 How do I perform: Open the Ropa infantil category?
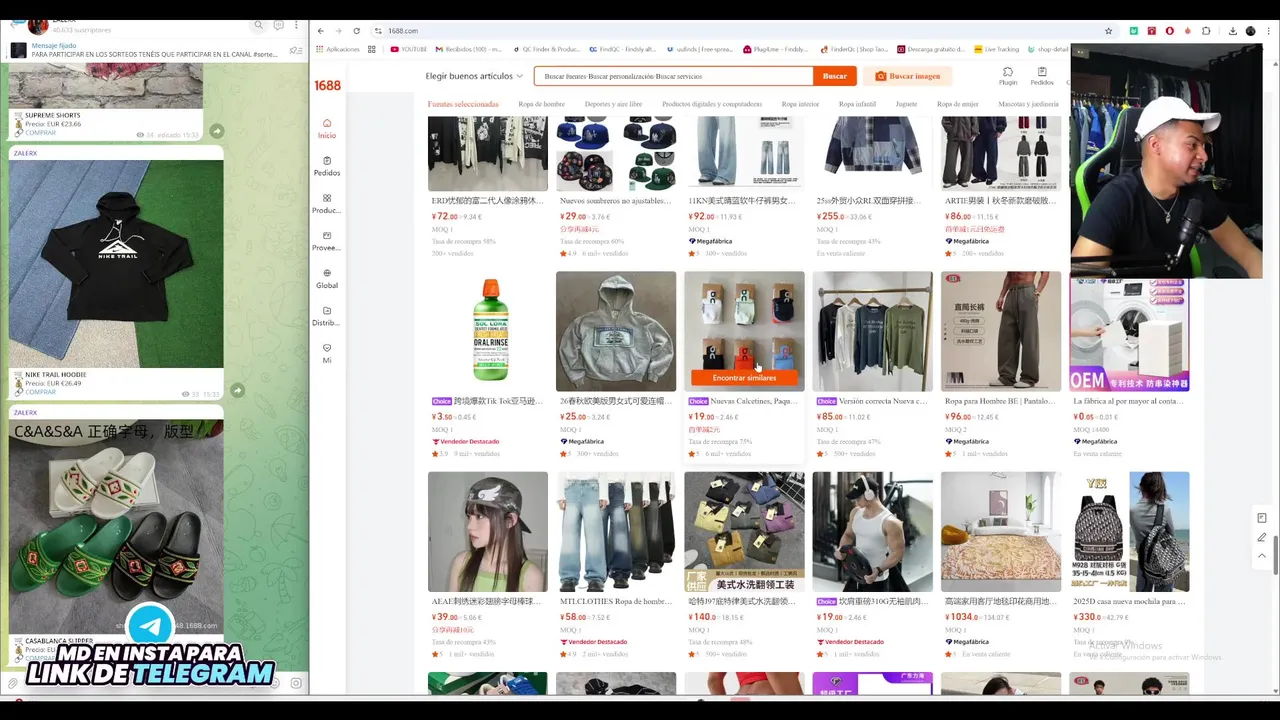(x=857, y=104)
